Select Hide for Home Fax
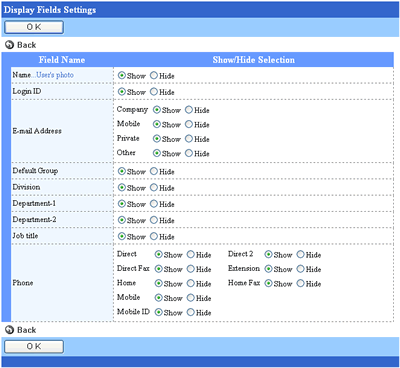The image size is (400, 368). (300, 283)
